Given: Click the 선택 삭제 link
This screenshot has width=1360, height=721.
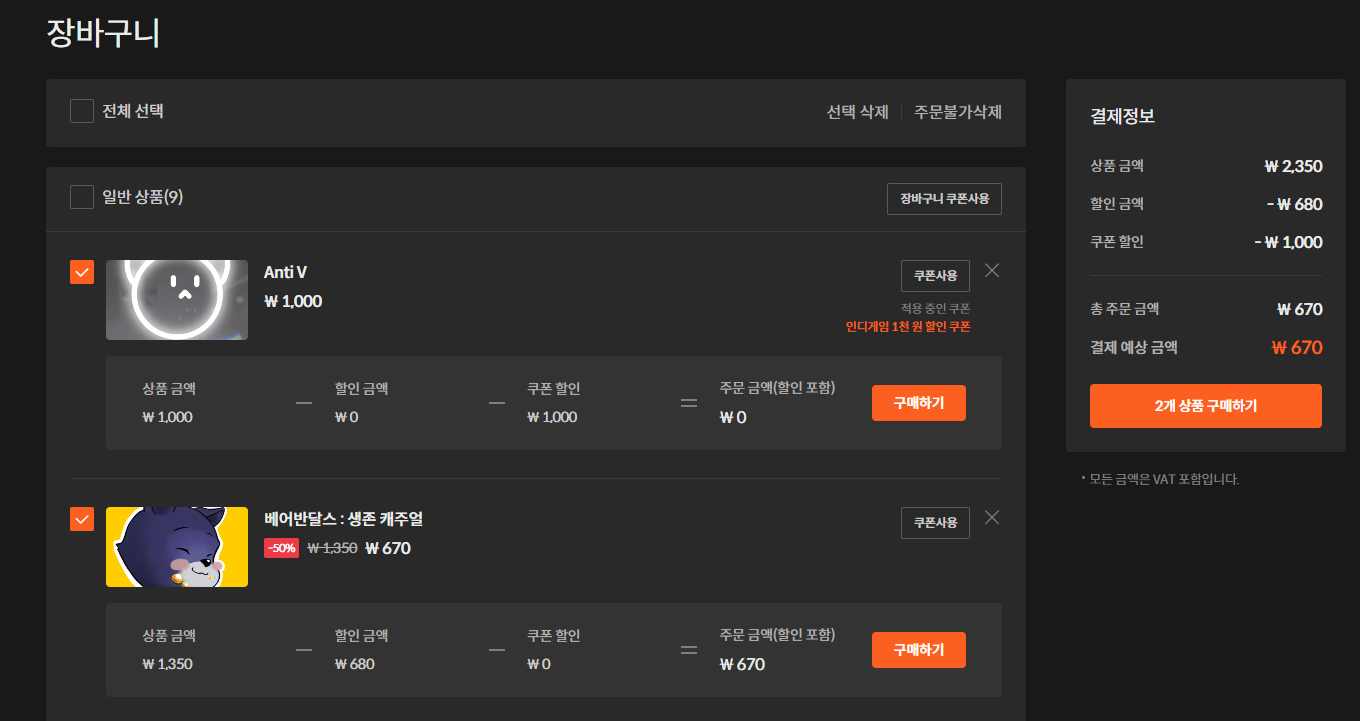Looking at the screenshot, I should point(857,112).
